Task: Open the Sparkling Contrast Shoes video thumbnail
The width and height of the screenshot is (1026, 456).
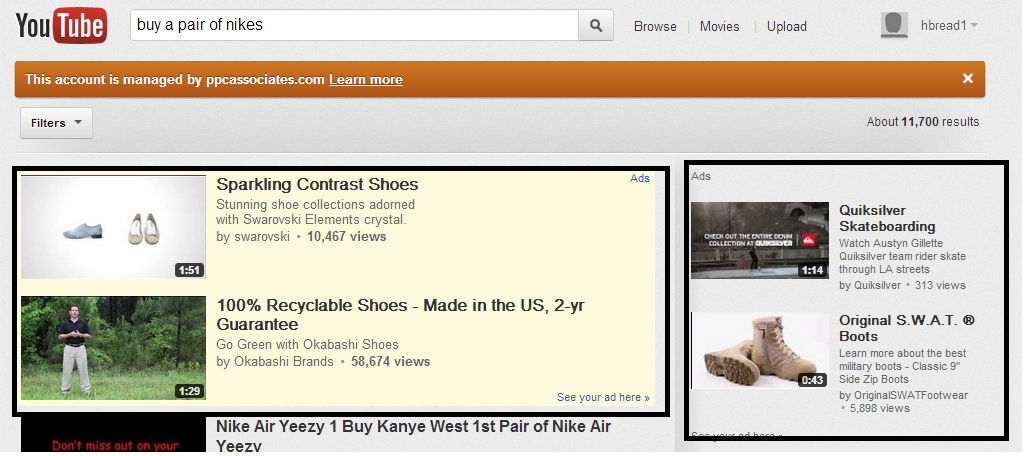Action: (x=113, y=227)
